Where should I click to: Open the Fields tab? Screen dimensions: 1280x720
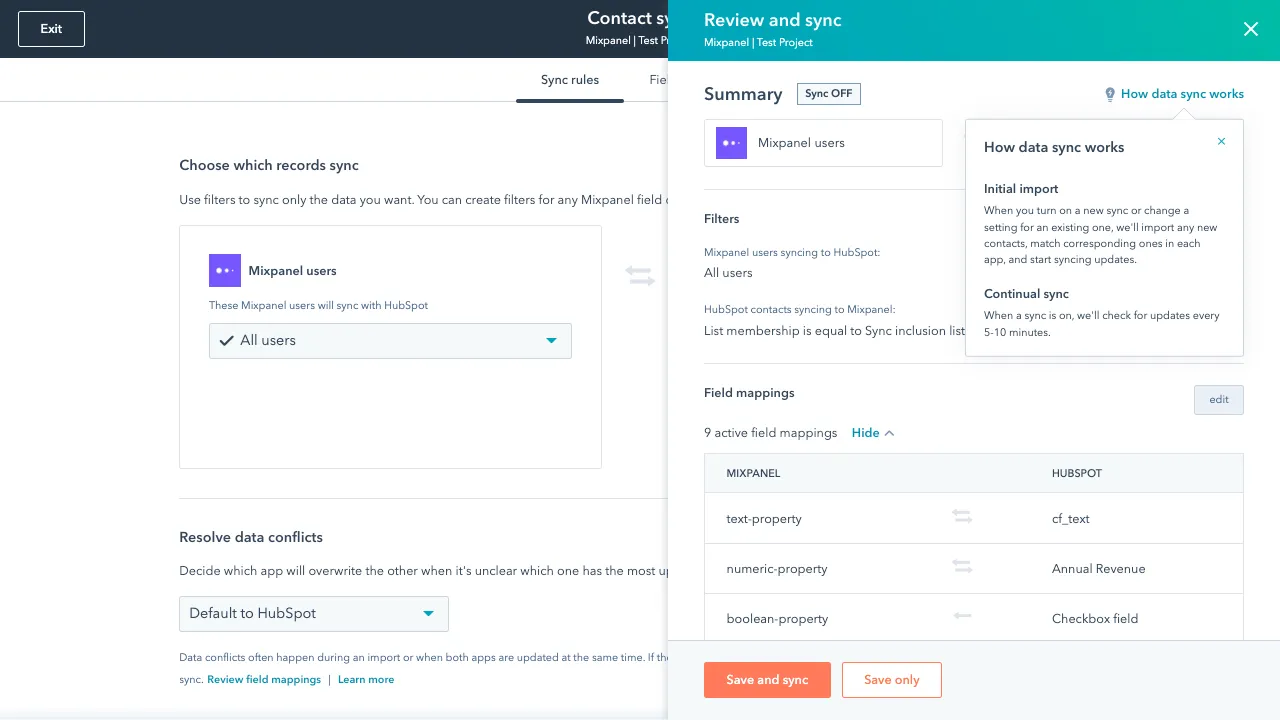(x=658, y=80)
